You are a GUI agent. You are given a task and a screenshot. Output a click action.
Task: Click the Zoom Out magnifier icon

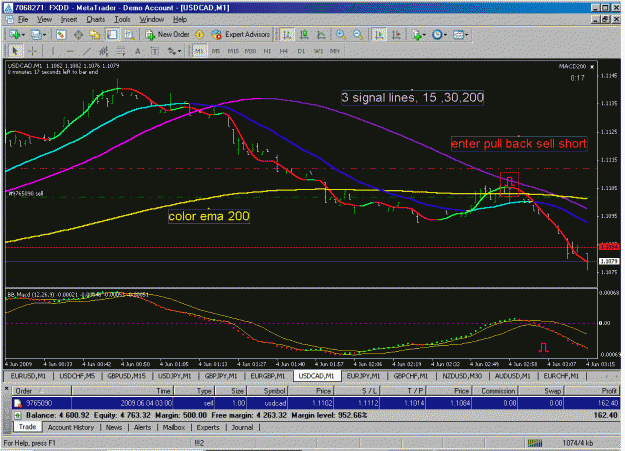(x=358, y=35)
